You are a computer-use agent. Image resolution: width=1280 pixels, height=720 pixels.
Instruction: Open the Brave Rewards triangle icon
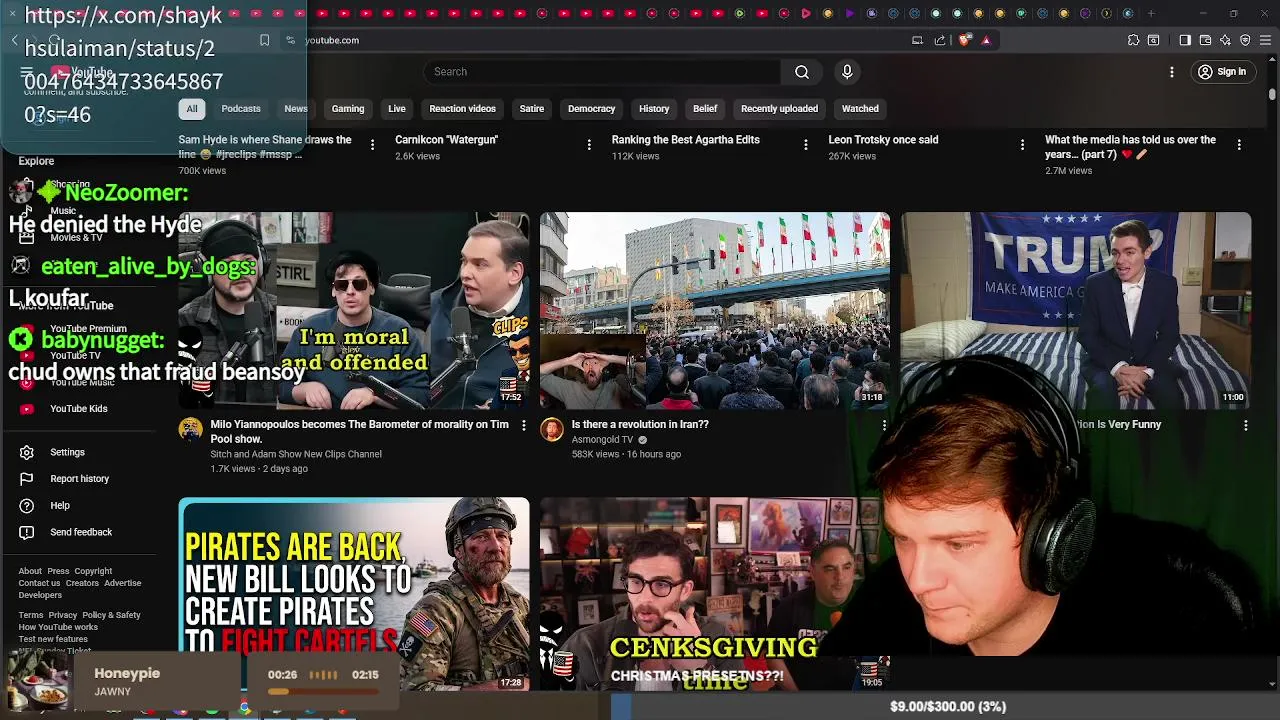(986, 40)
